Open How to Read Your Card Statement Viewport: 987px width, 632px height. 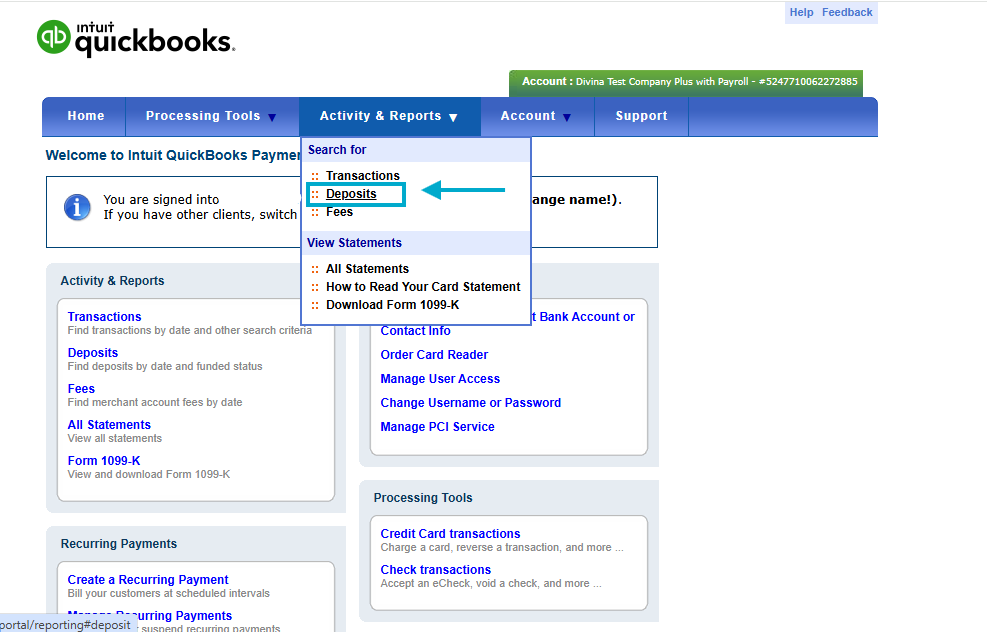tap(423, 287)
